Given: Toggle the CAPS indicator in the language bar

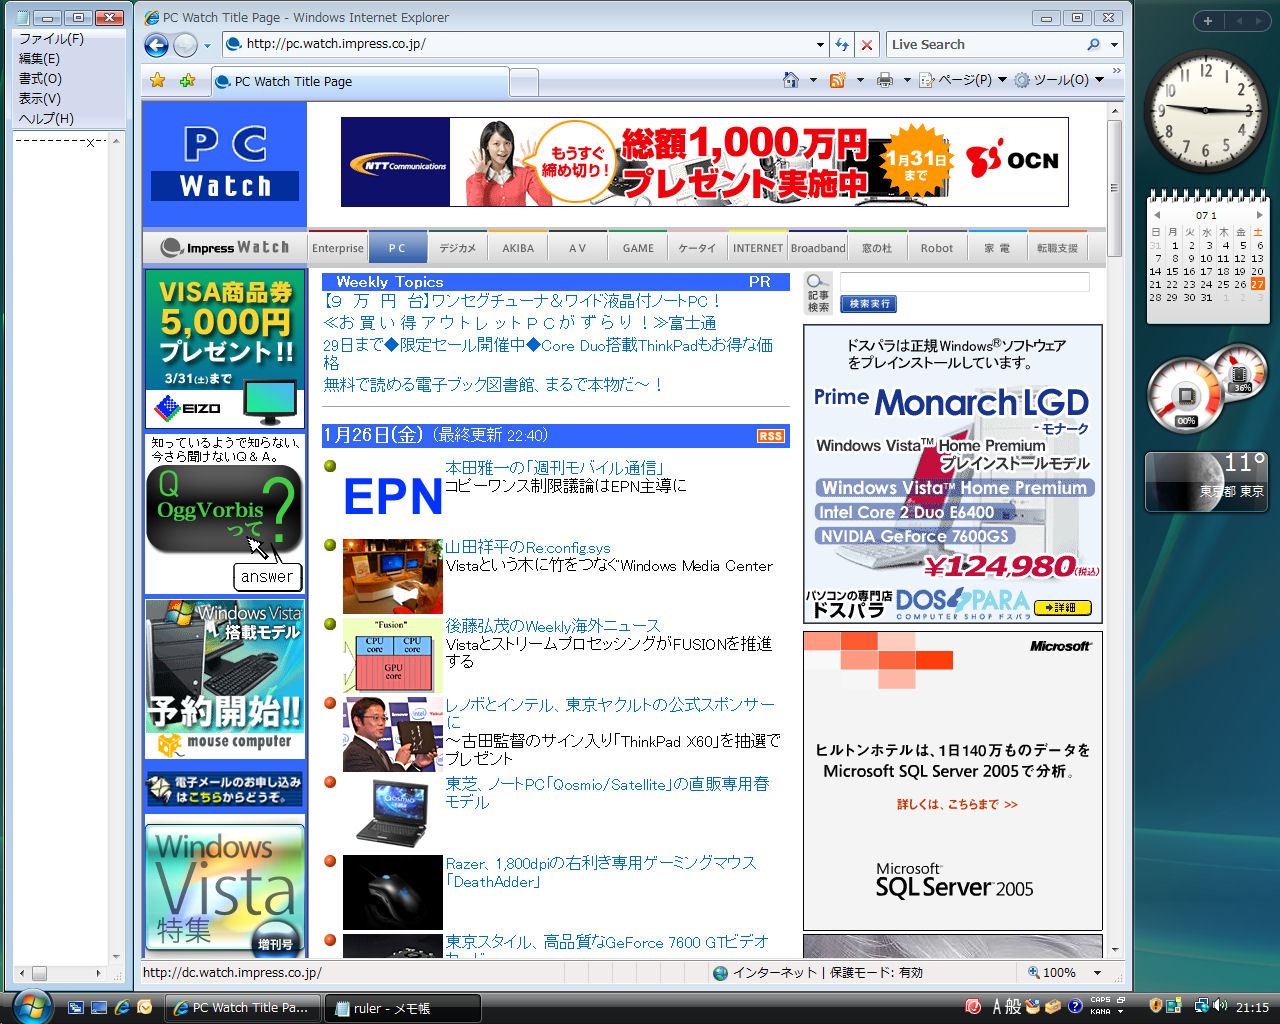Looking at the screenshot, I should click(x=1100, y=999).
